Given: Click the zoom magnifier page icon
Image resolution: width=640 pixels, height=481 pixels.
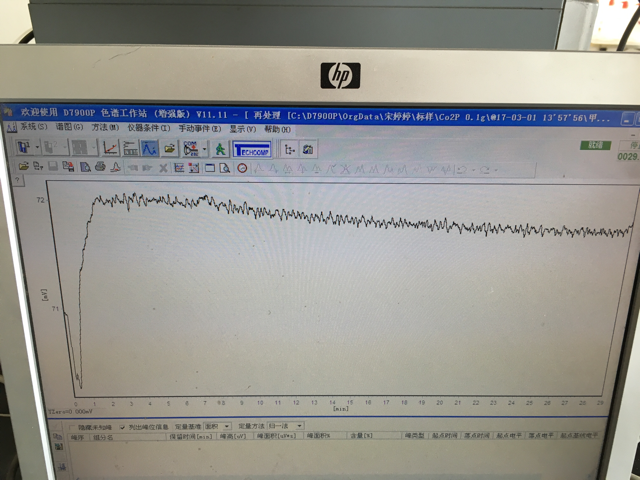Looking at the screenshot, I should [x=225, y=168].
